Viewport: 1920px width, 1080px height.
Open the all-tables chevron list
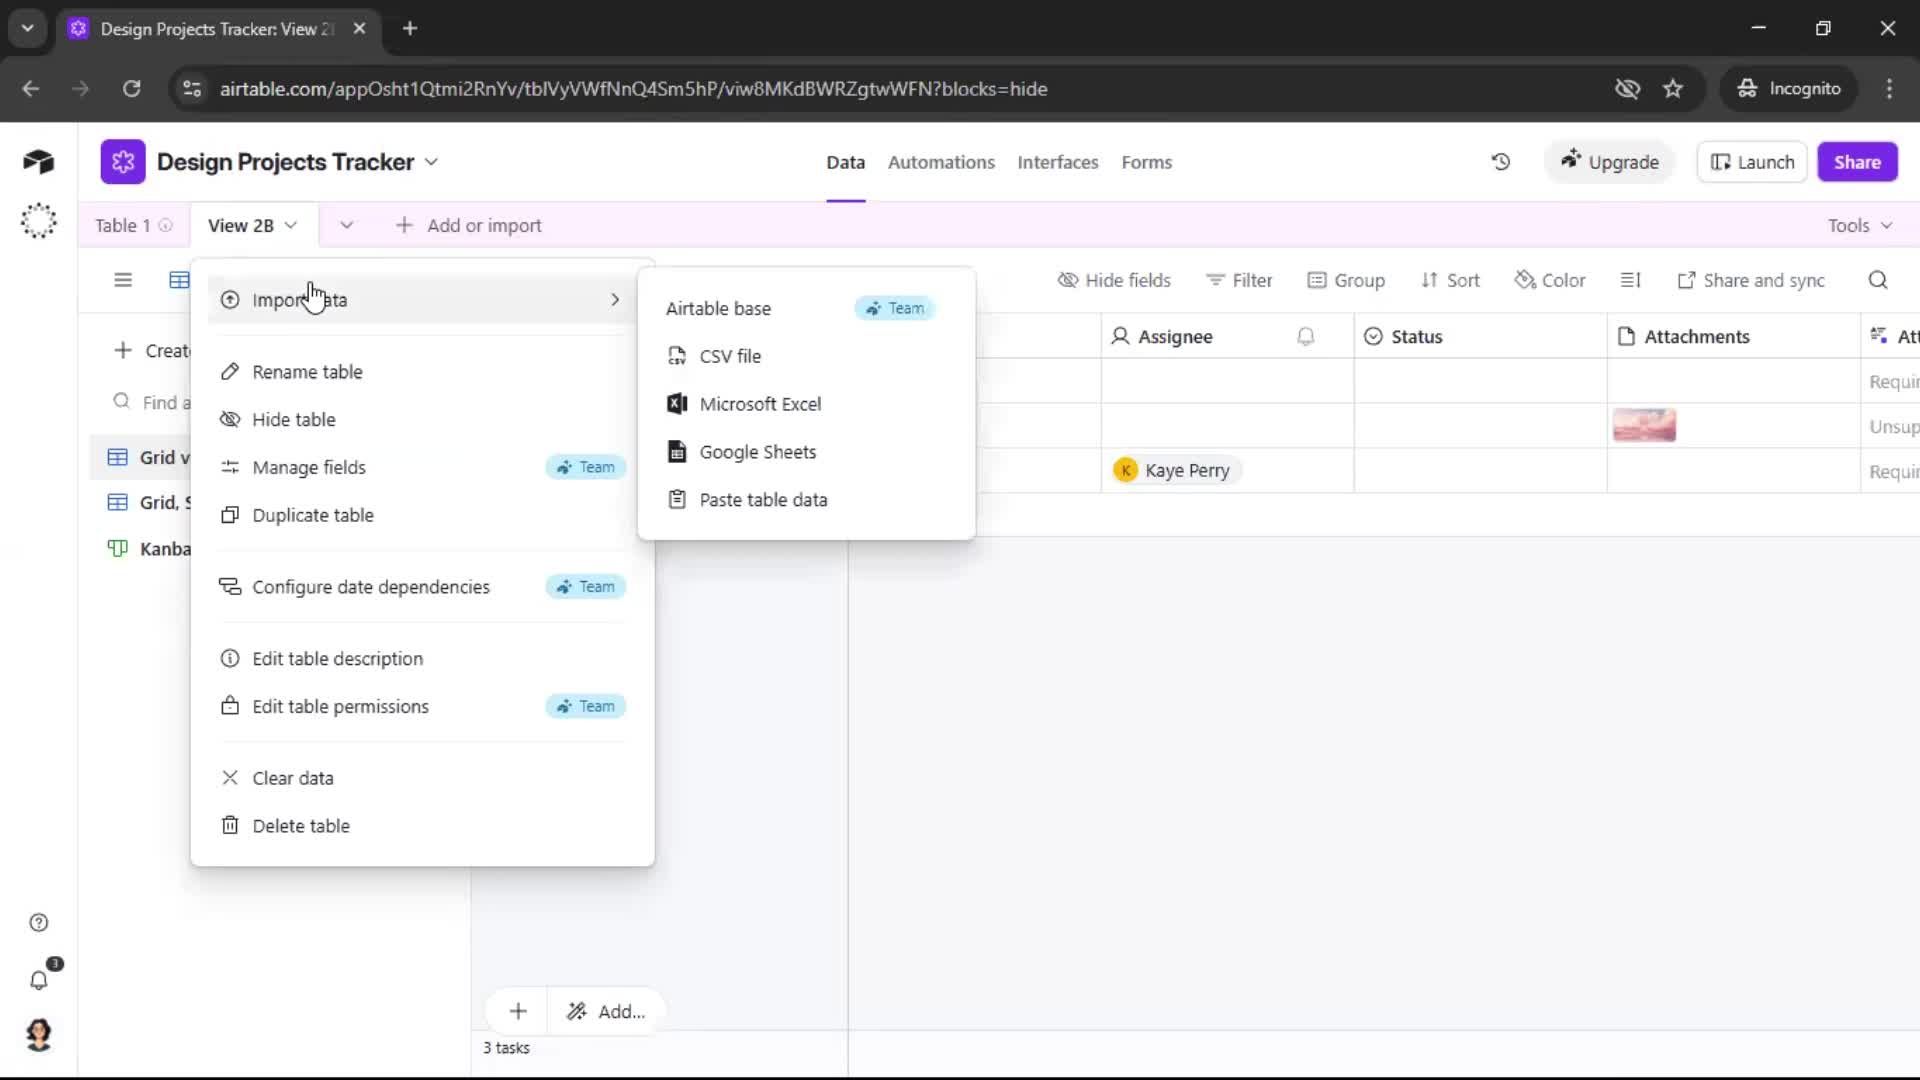coord(346,226)
